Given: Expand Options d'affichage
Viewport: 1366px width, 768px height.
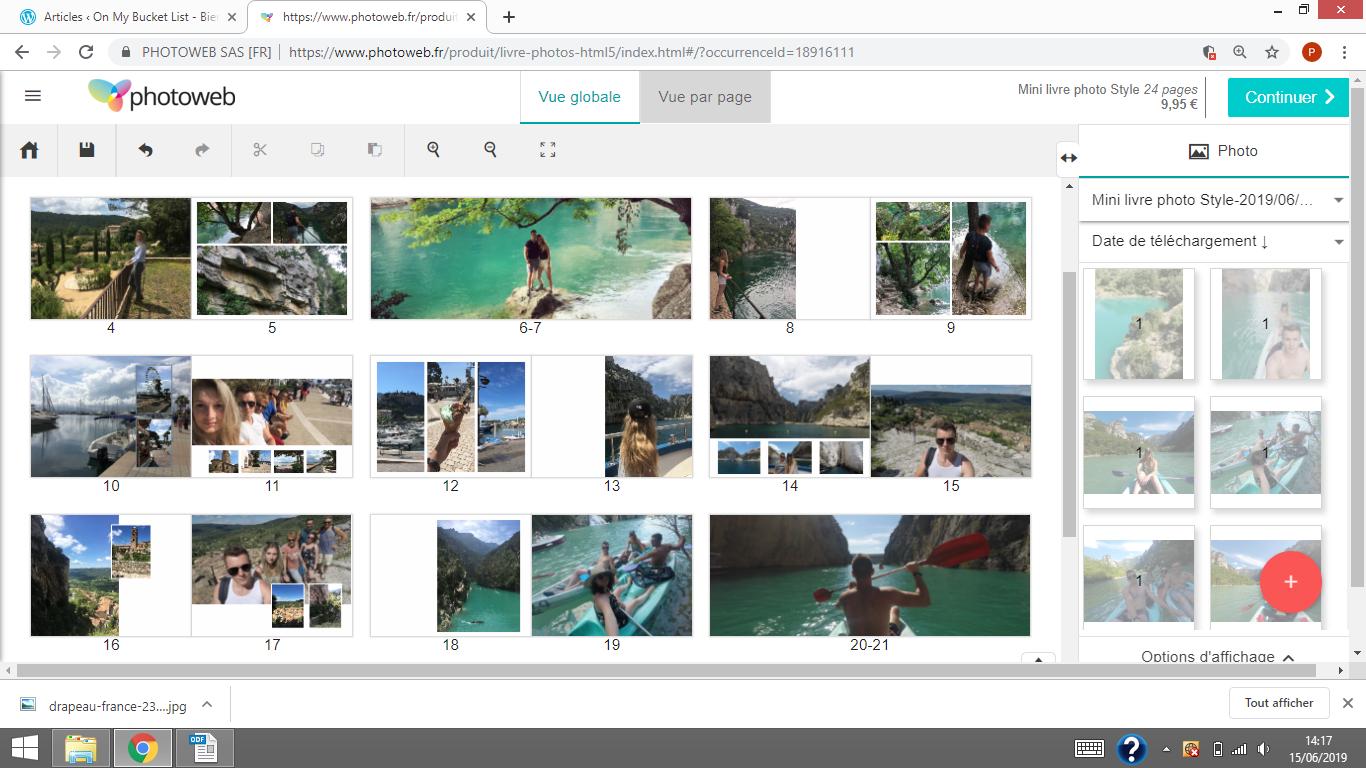Looking at the screenshot, I should 1217,657.
